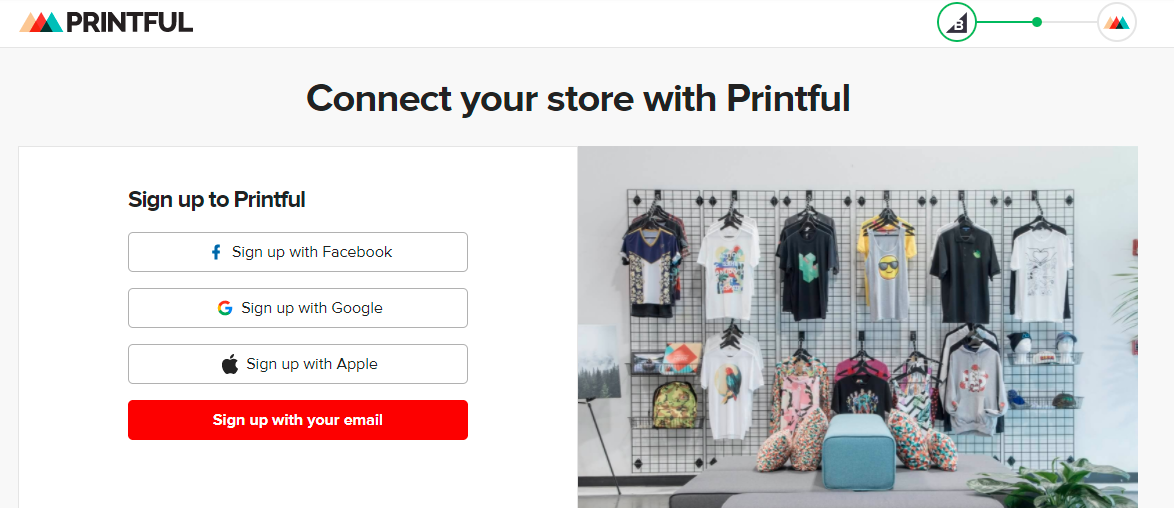This screenshot has height=508, width=1174.
Task: Click the Sign up to Printful heading
Action: 217,199
